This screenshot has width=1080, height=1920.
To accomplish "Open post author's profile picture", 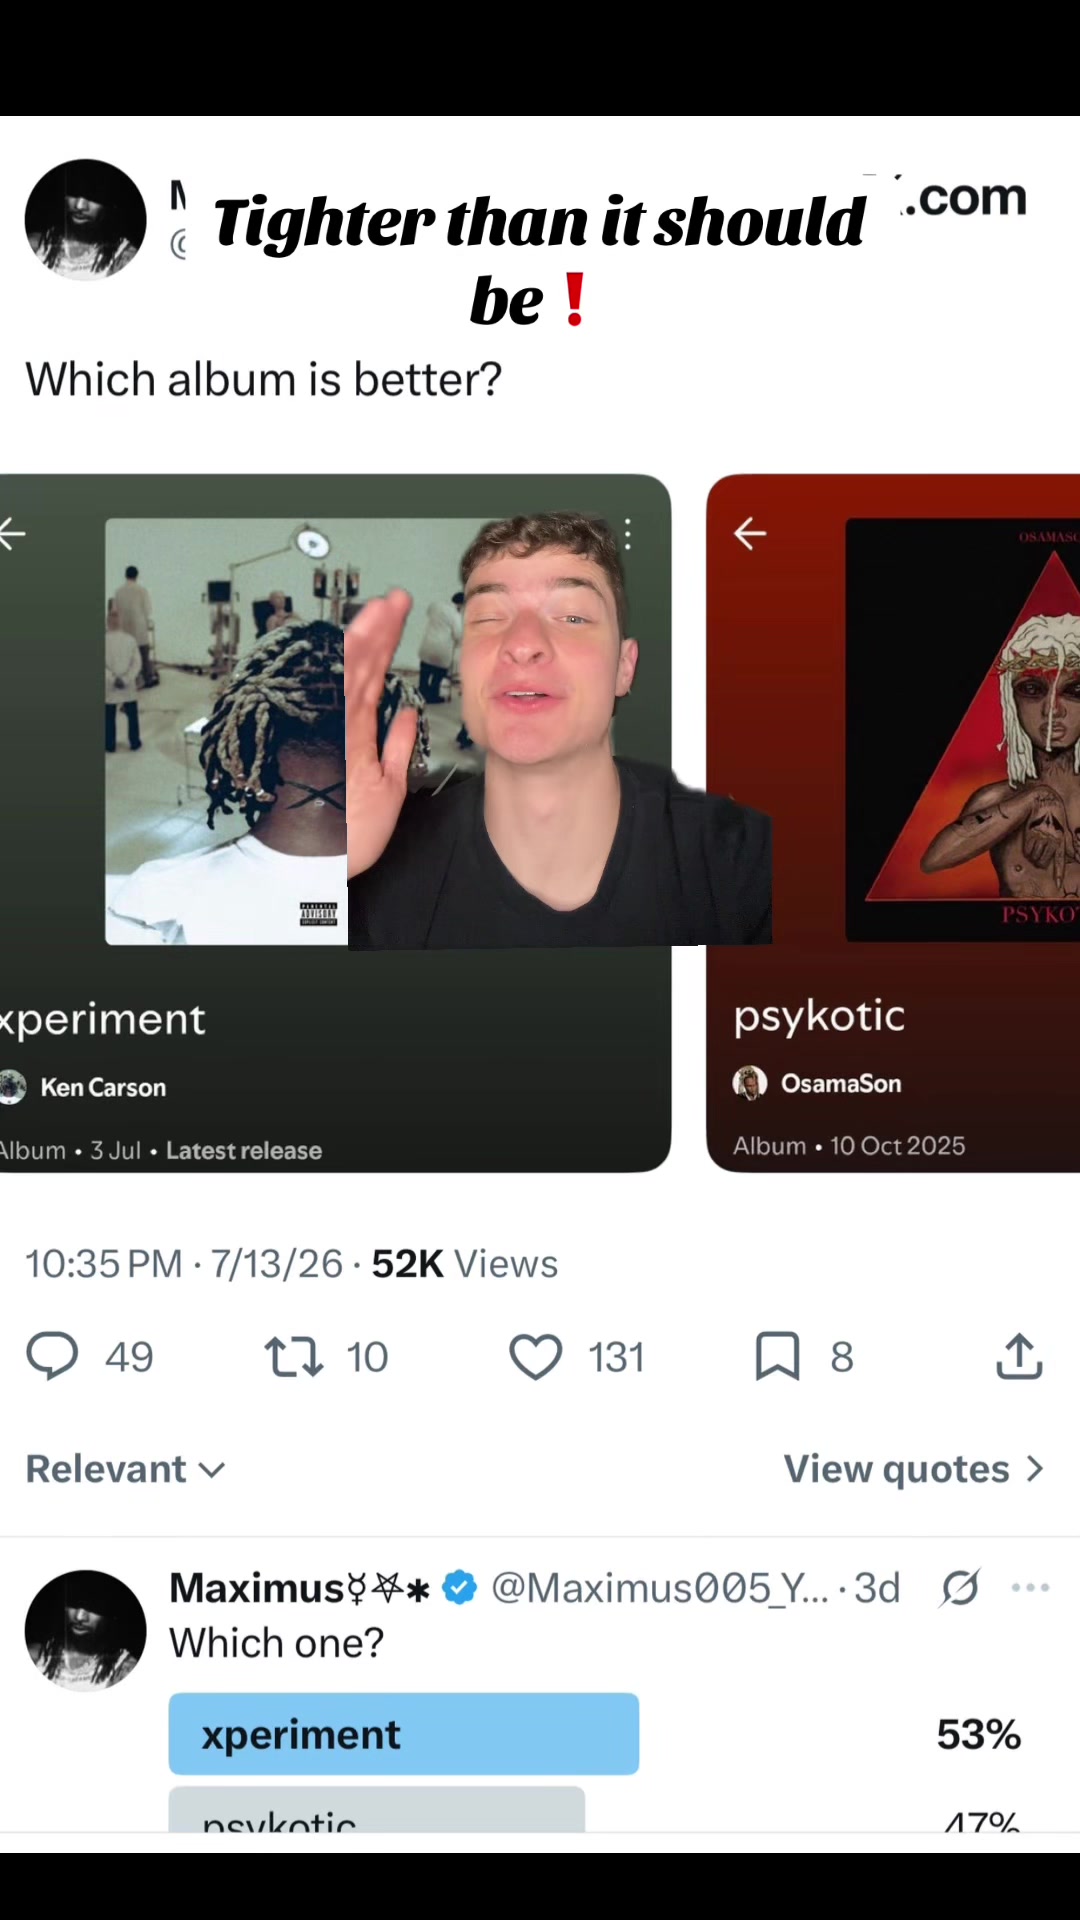I will coord(86,220).
